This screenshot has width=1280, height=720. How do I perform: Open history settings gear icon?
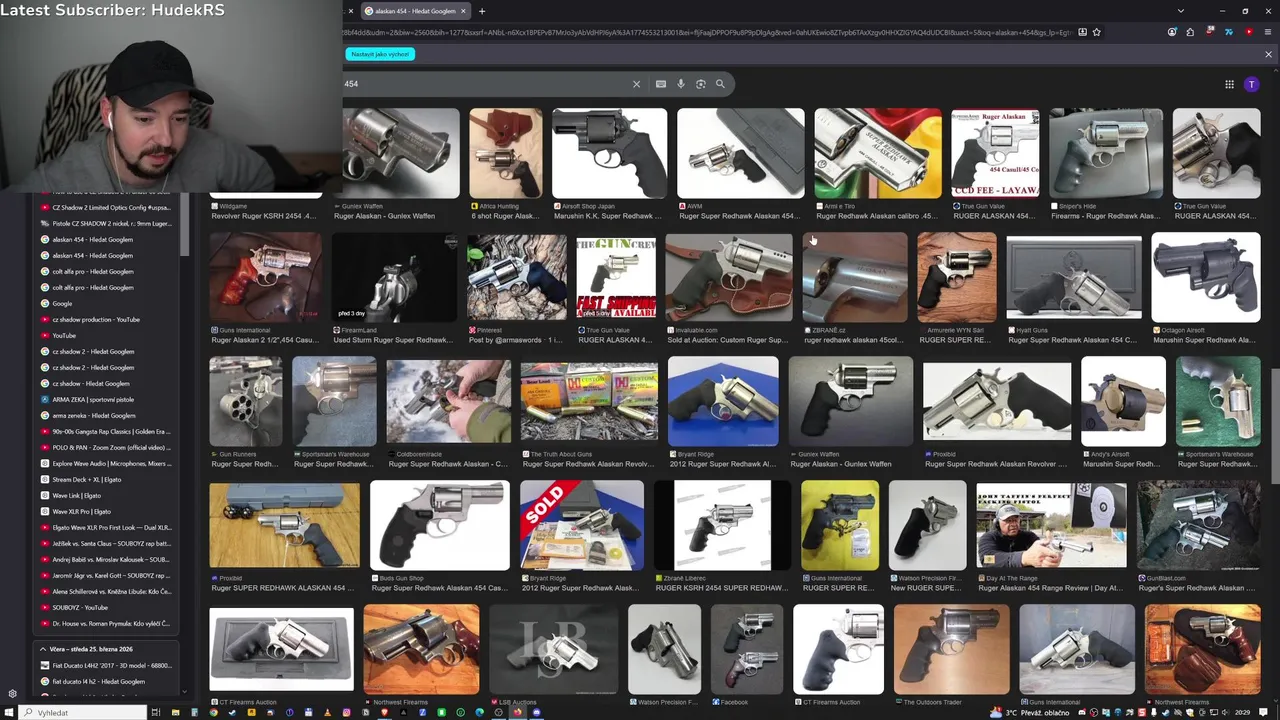coord(12,693)
